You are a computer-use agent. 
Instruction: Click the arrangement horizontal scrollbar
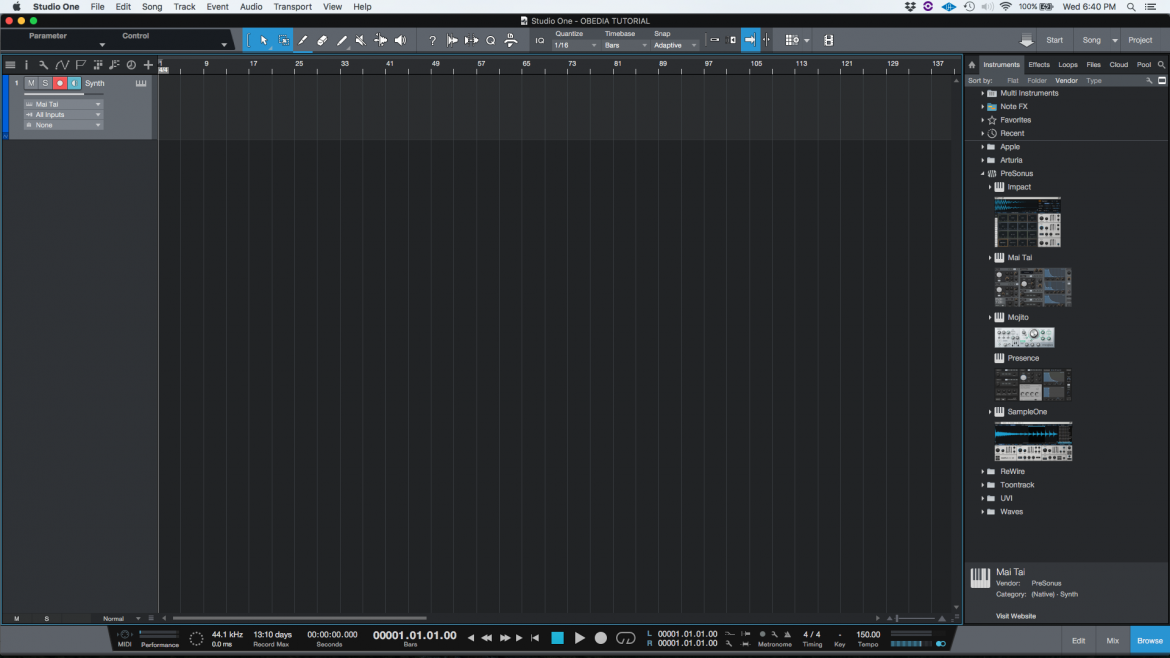[300, 618]
